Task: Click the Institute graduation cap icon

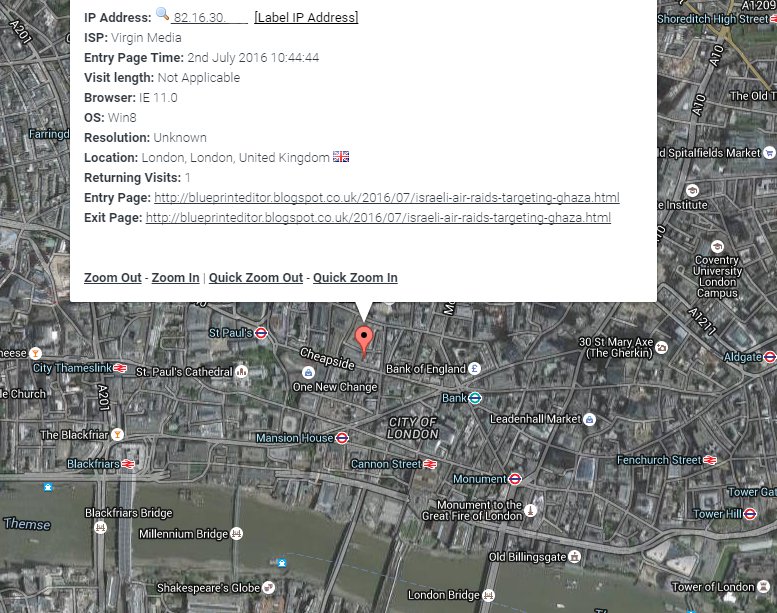Action: click(x=692, y=190)
